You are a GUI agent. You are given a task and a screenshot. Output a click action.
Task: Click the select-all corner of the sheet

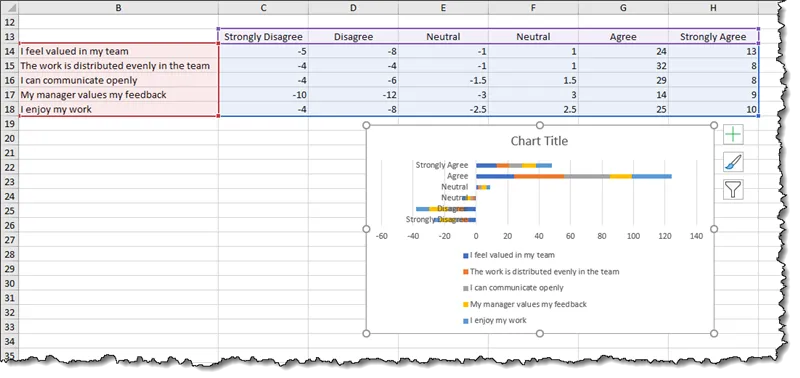pos(10,8)
